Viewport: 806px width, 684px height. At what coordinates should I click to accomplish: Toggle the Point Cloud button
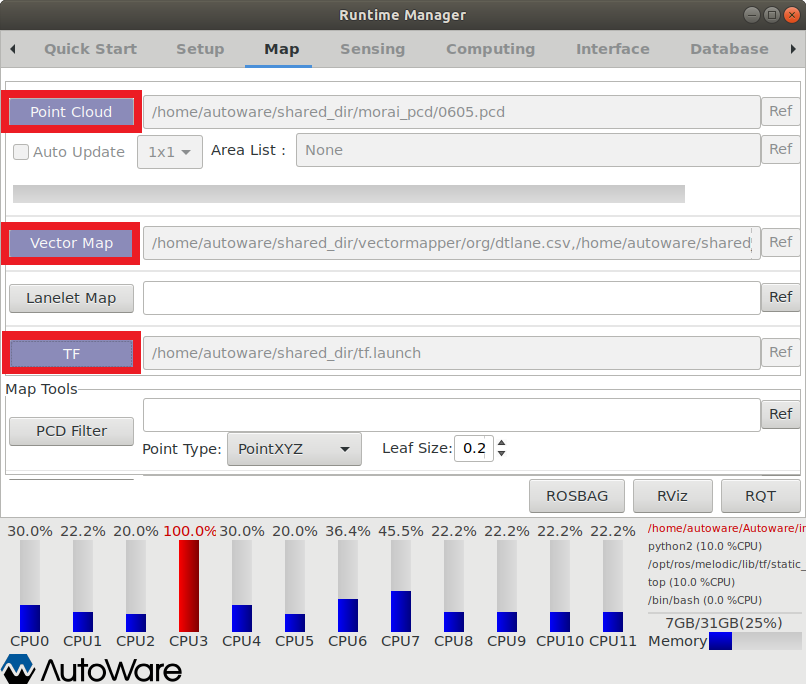click(71, 112)
